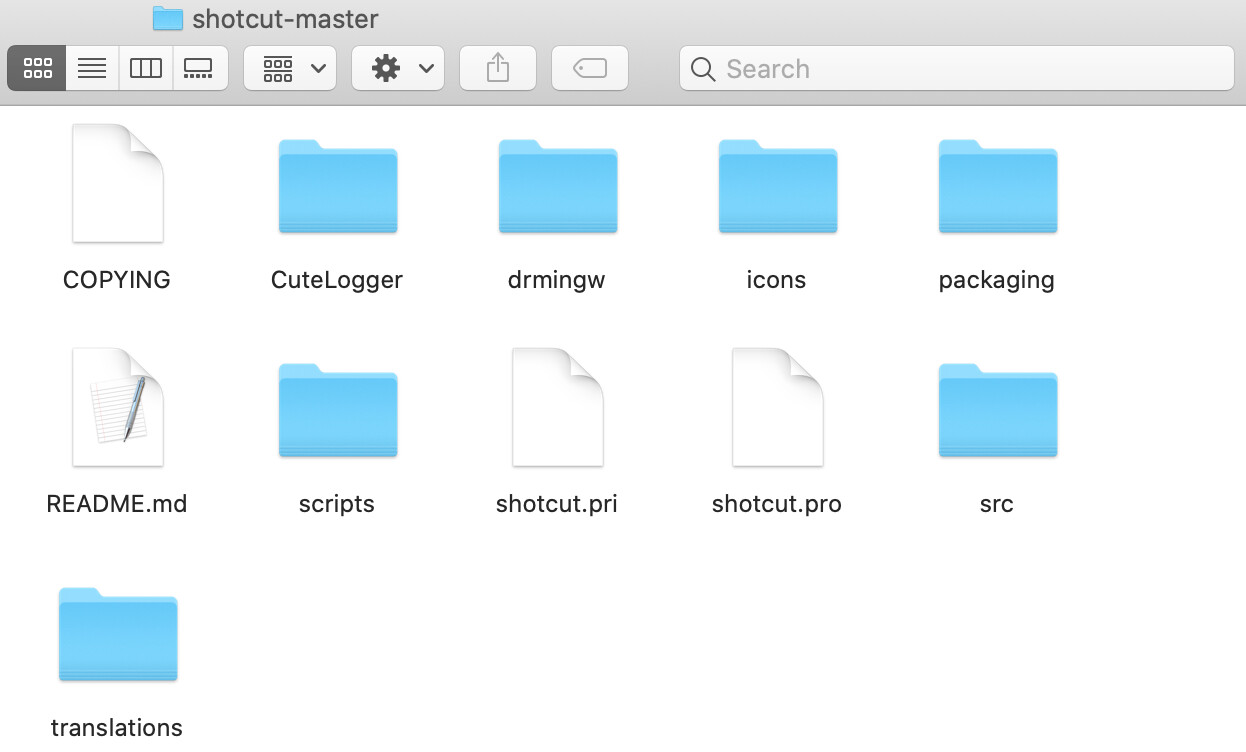Click the packaging name label

(x=997, y=280)
